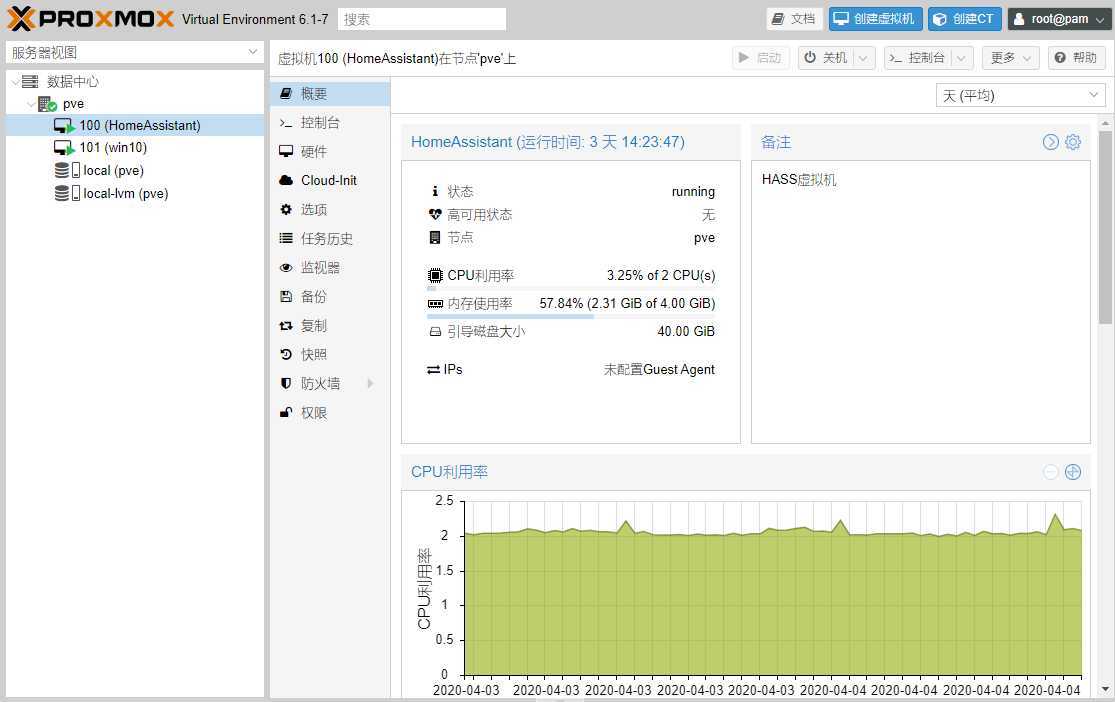Open the 防火墙 firewall tab
The height and width of the screenshot is (702, 1115).
click(x=330, y=383)
